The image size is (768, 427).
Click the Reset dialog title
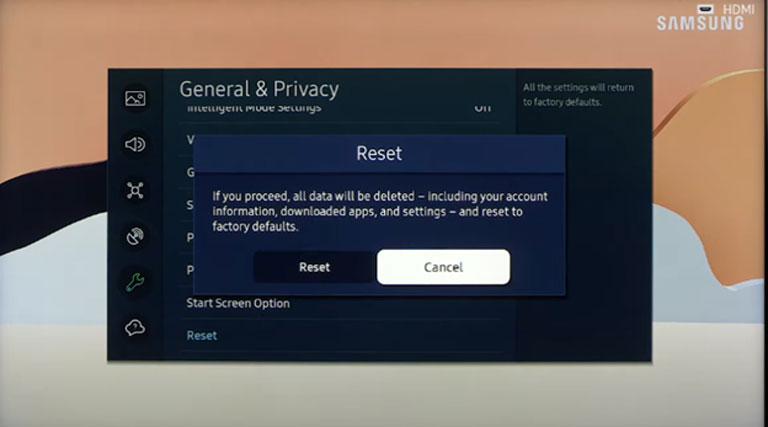379,153
